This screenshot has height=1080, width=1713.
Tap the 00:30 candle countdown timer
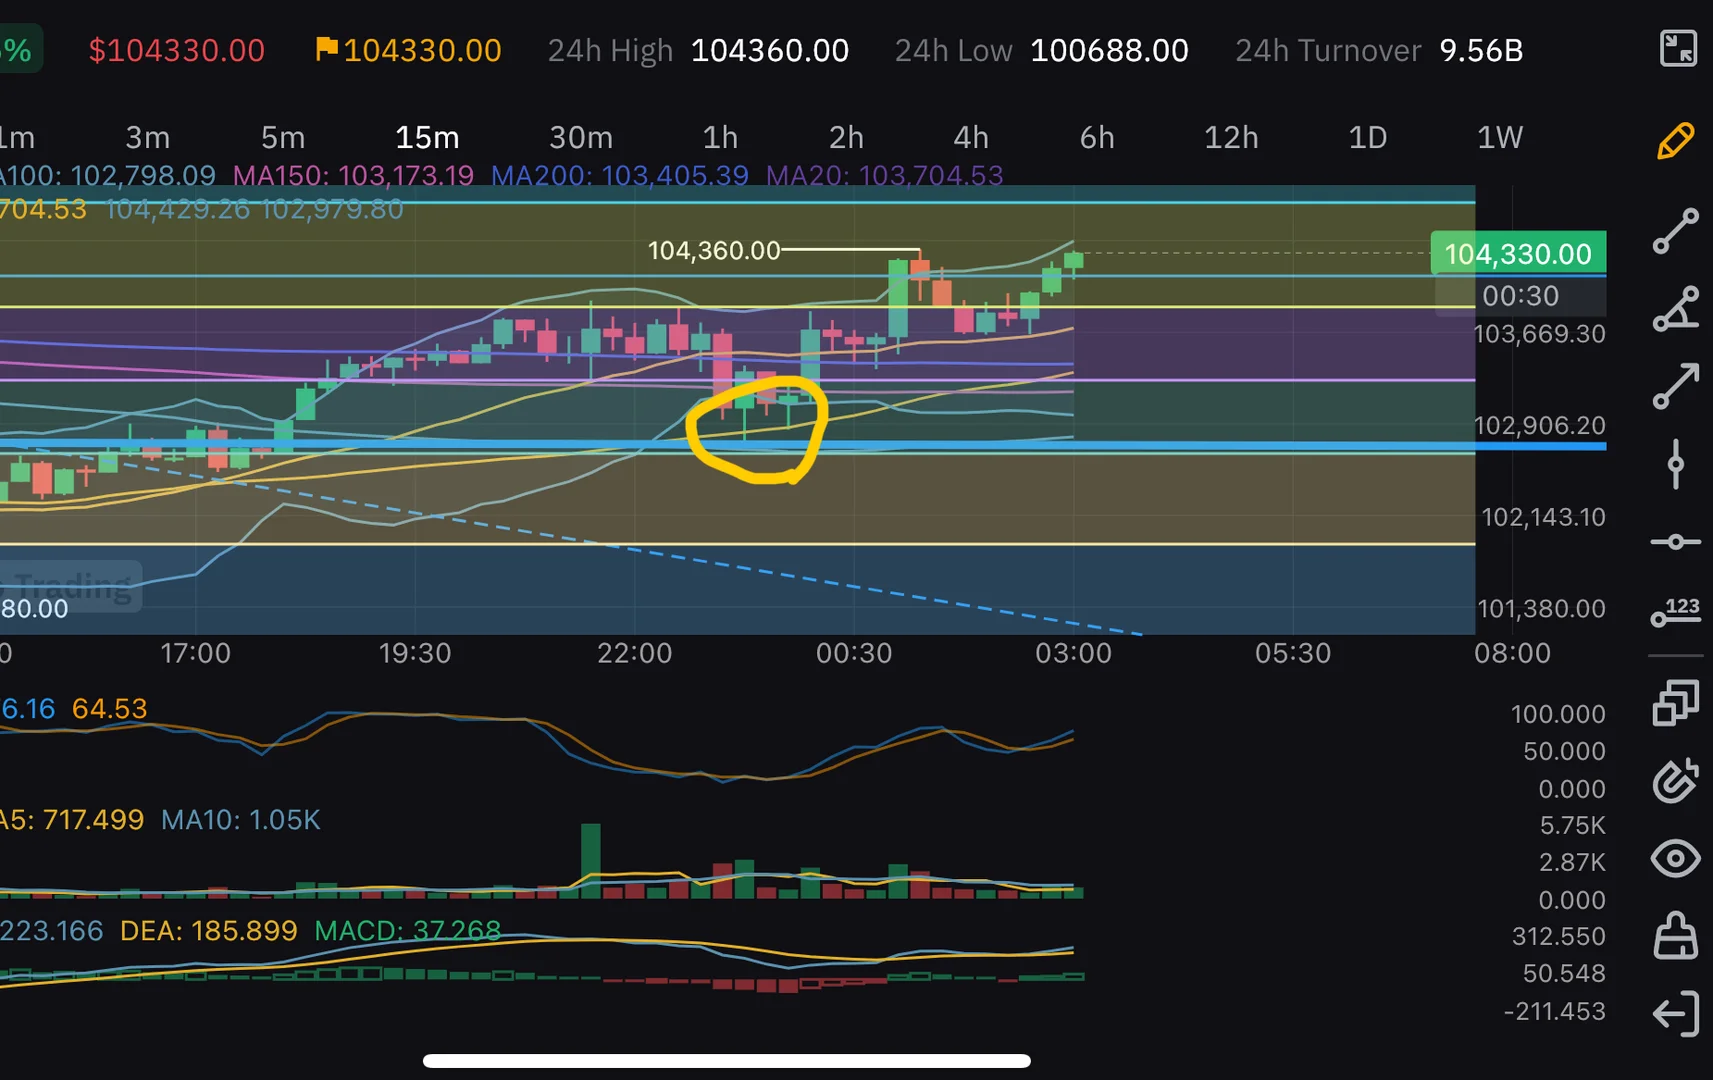(x=1520, y=296)
